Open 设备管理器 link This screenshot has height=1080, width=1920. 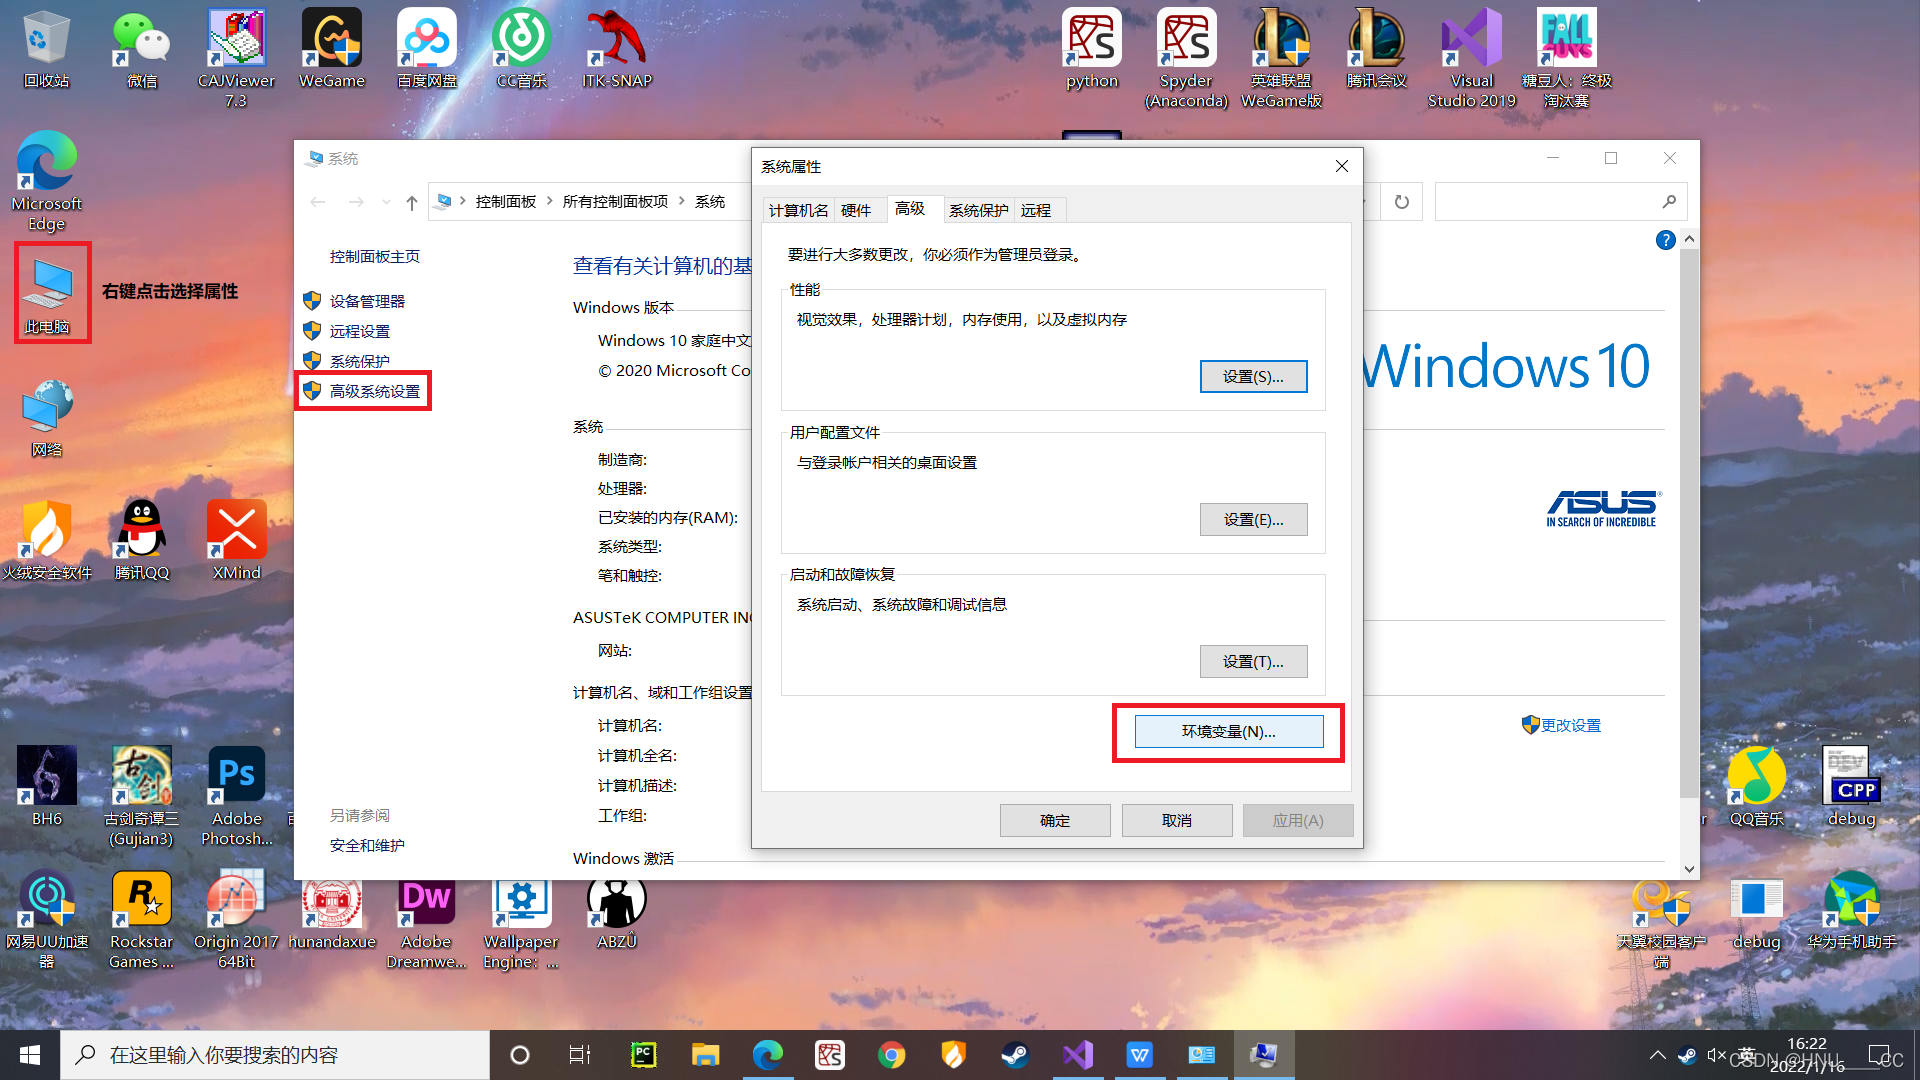[367, 301]
